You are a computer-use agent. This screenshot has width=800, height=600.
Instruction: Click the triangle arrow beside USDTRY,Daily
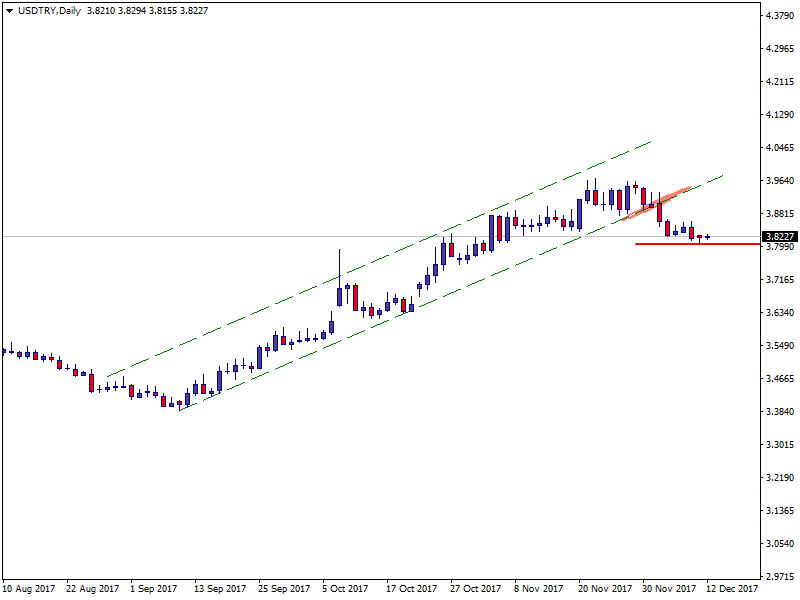(7, 10)
